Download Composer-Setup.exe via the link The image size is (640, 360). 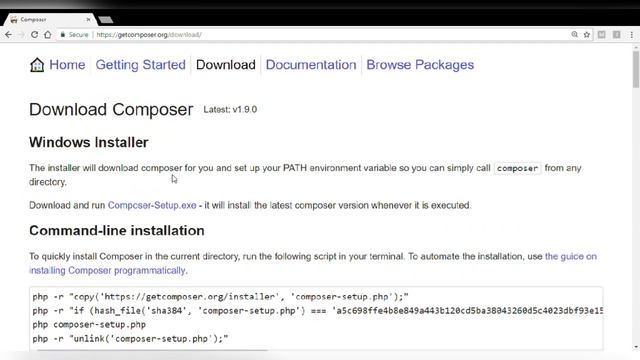[152, 205]
